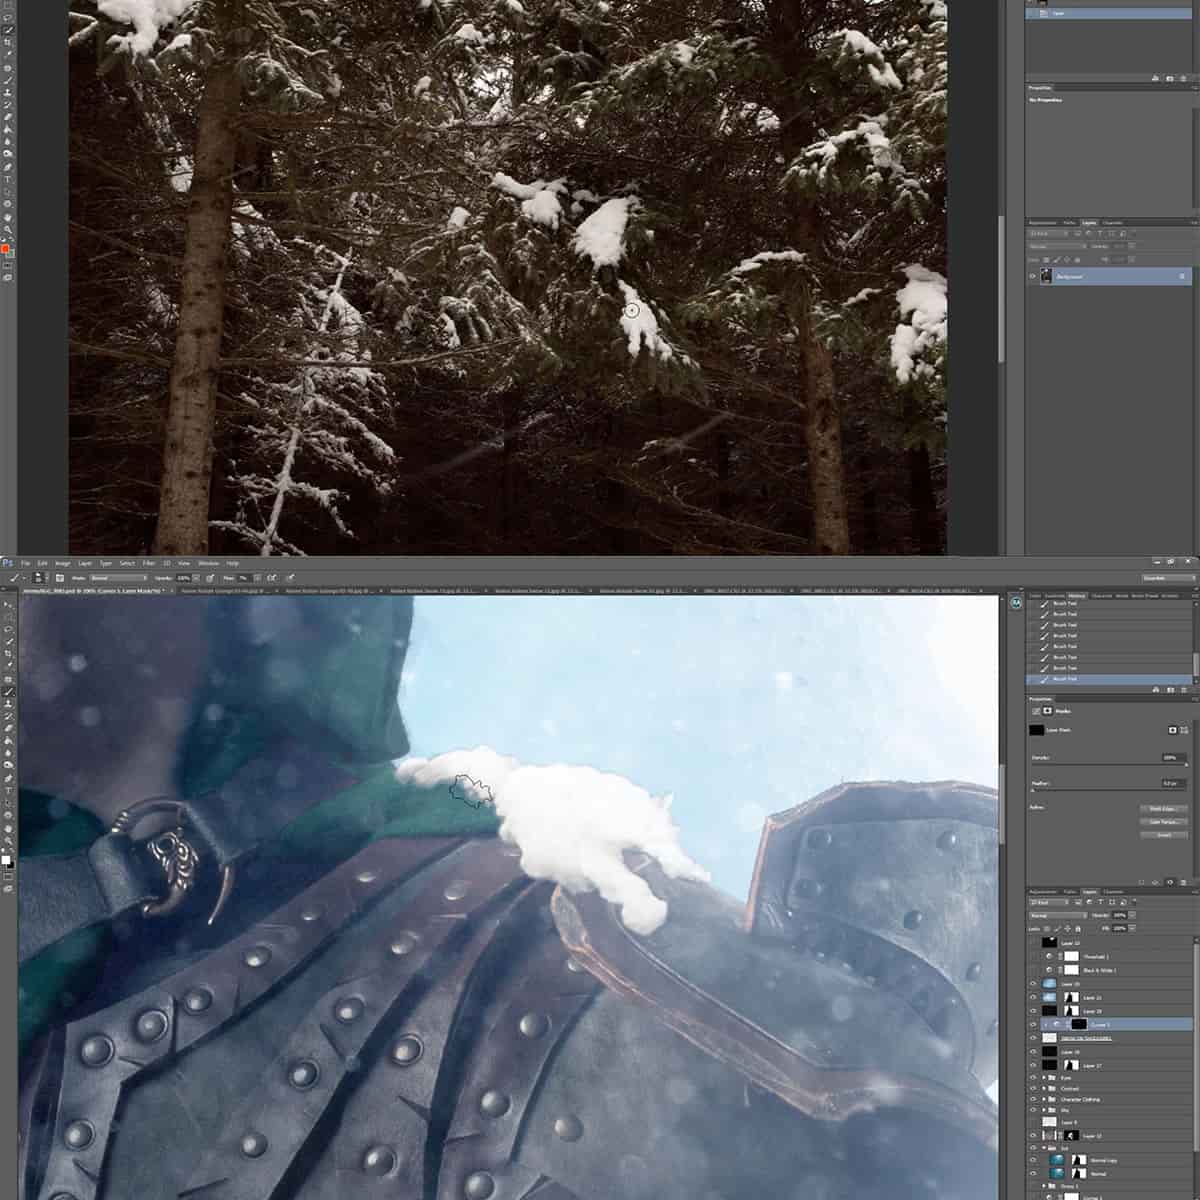Click the Invert button in the Masks panel
1200x1200 pixels.
tap(1163, 835)
